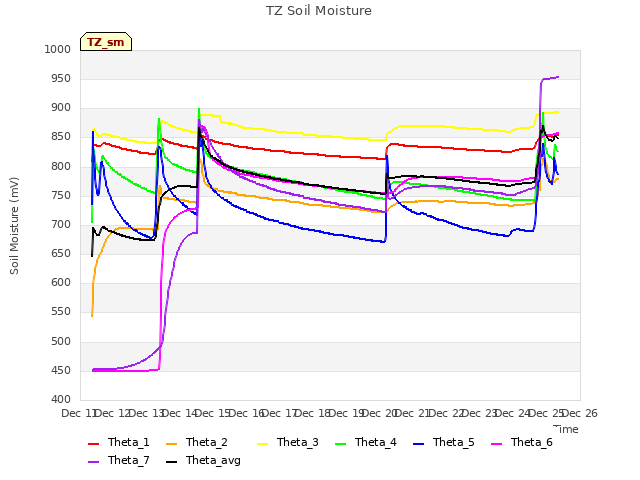Click the 800 y-axis tick label
The height and width of the screenshot is (480, 640).
pyautogui.click(x=61, y=166)
